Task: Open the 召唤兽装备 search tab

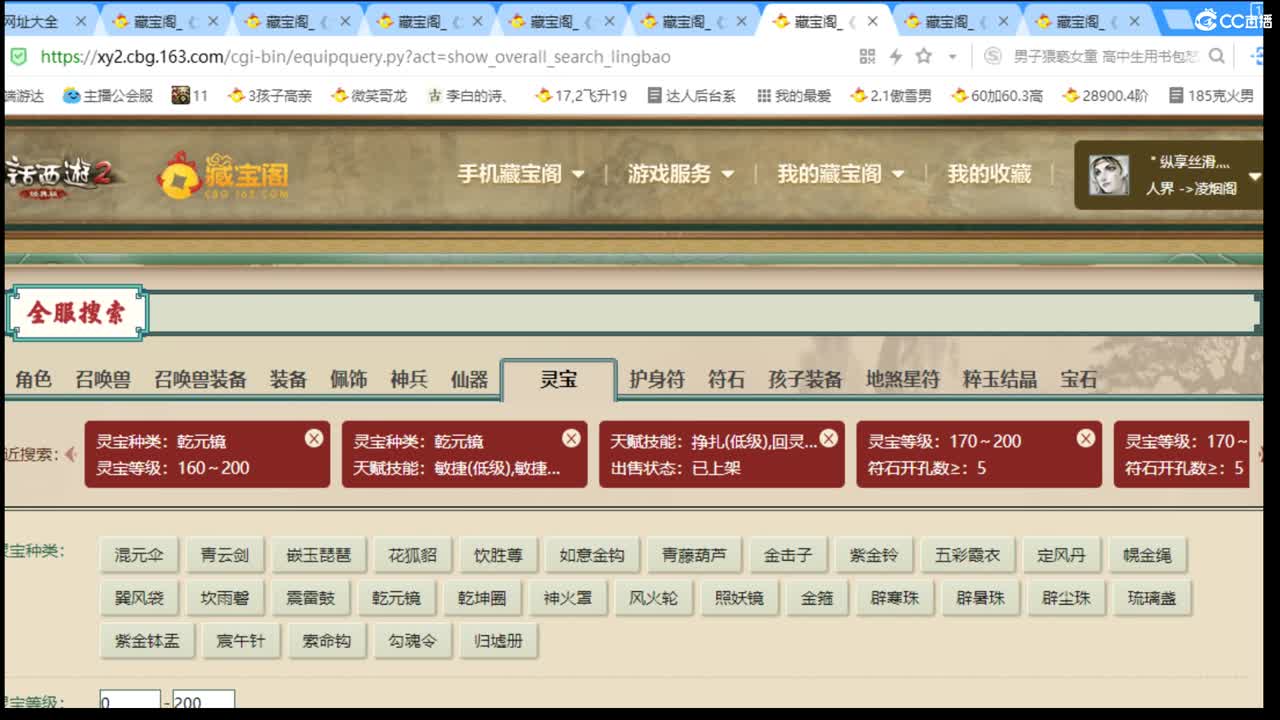Action: point(200,379)
